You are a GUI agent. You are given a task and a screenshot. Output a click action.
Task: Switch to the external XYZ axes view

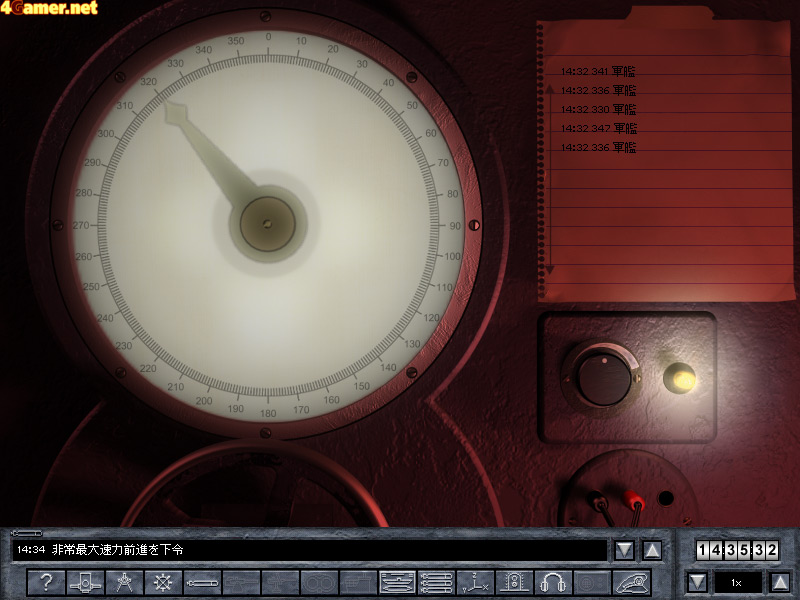(x=476, y=582)
